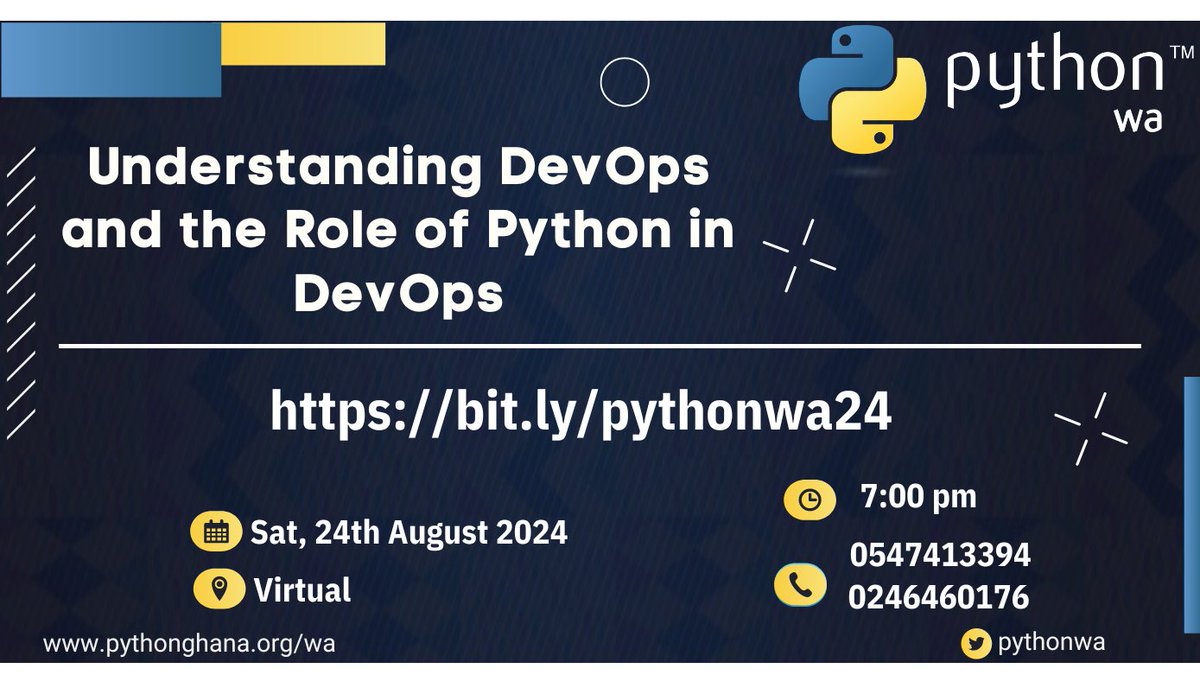Click the clock icon beside 7:00 pm
This screenshot has height=675, width=1200.
[809, 500]
